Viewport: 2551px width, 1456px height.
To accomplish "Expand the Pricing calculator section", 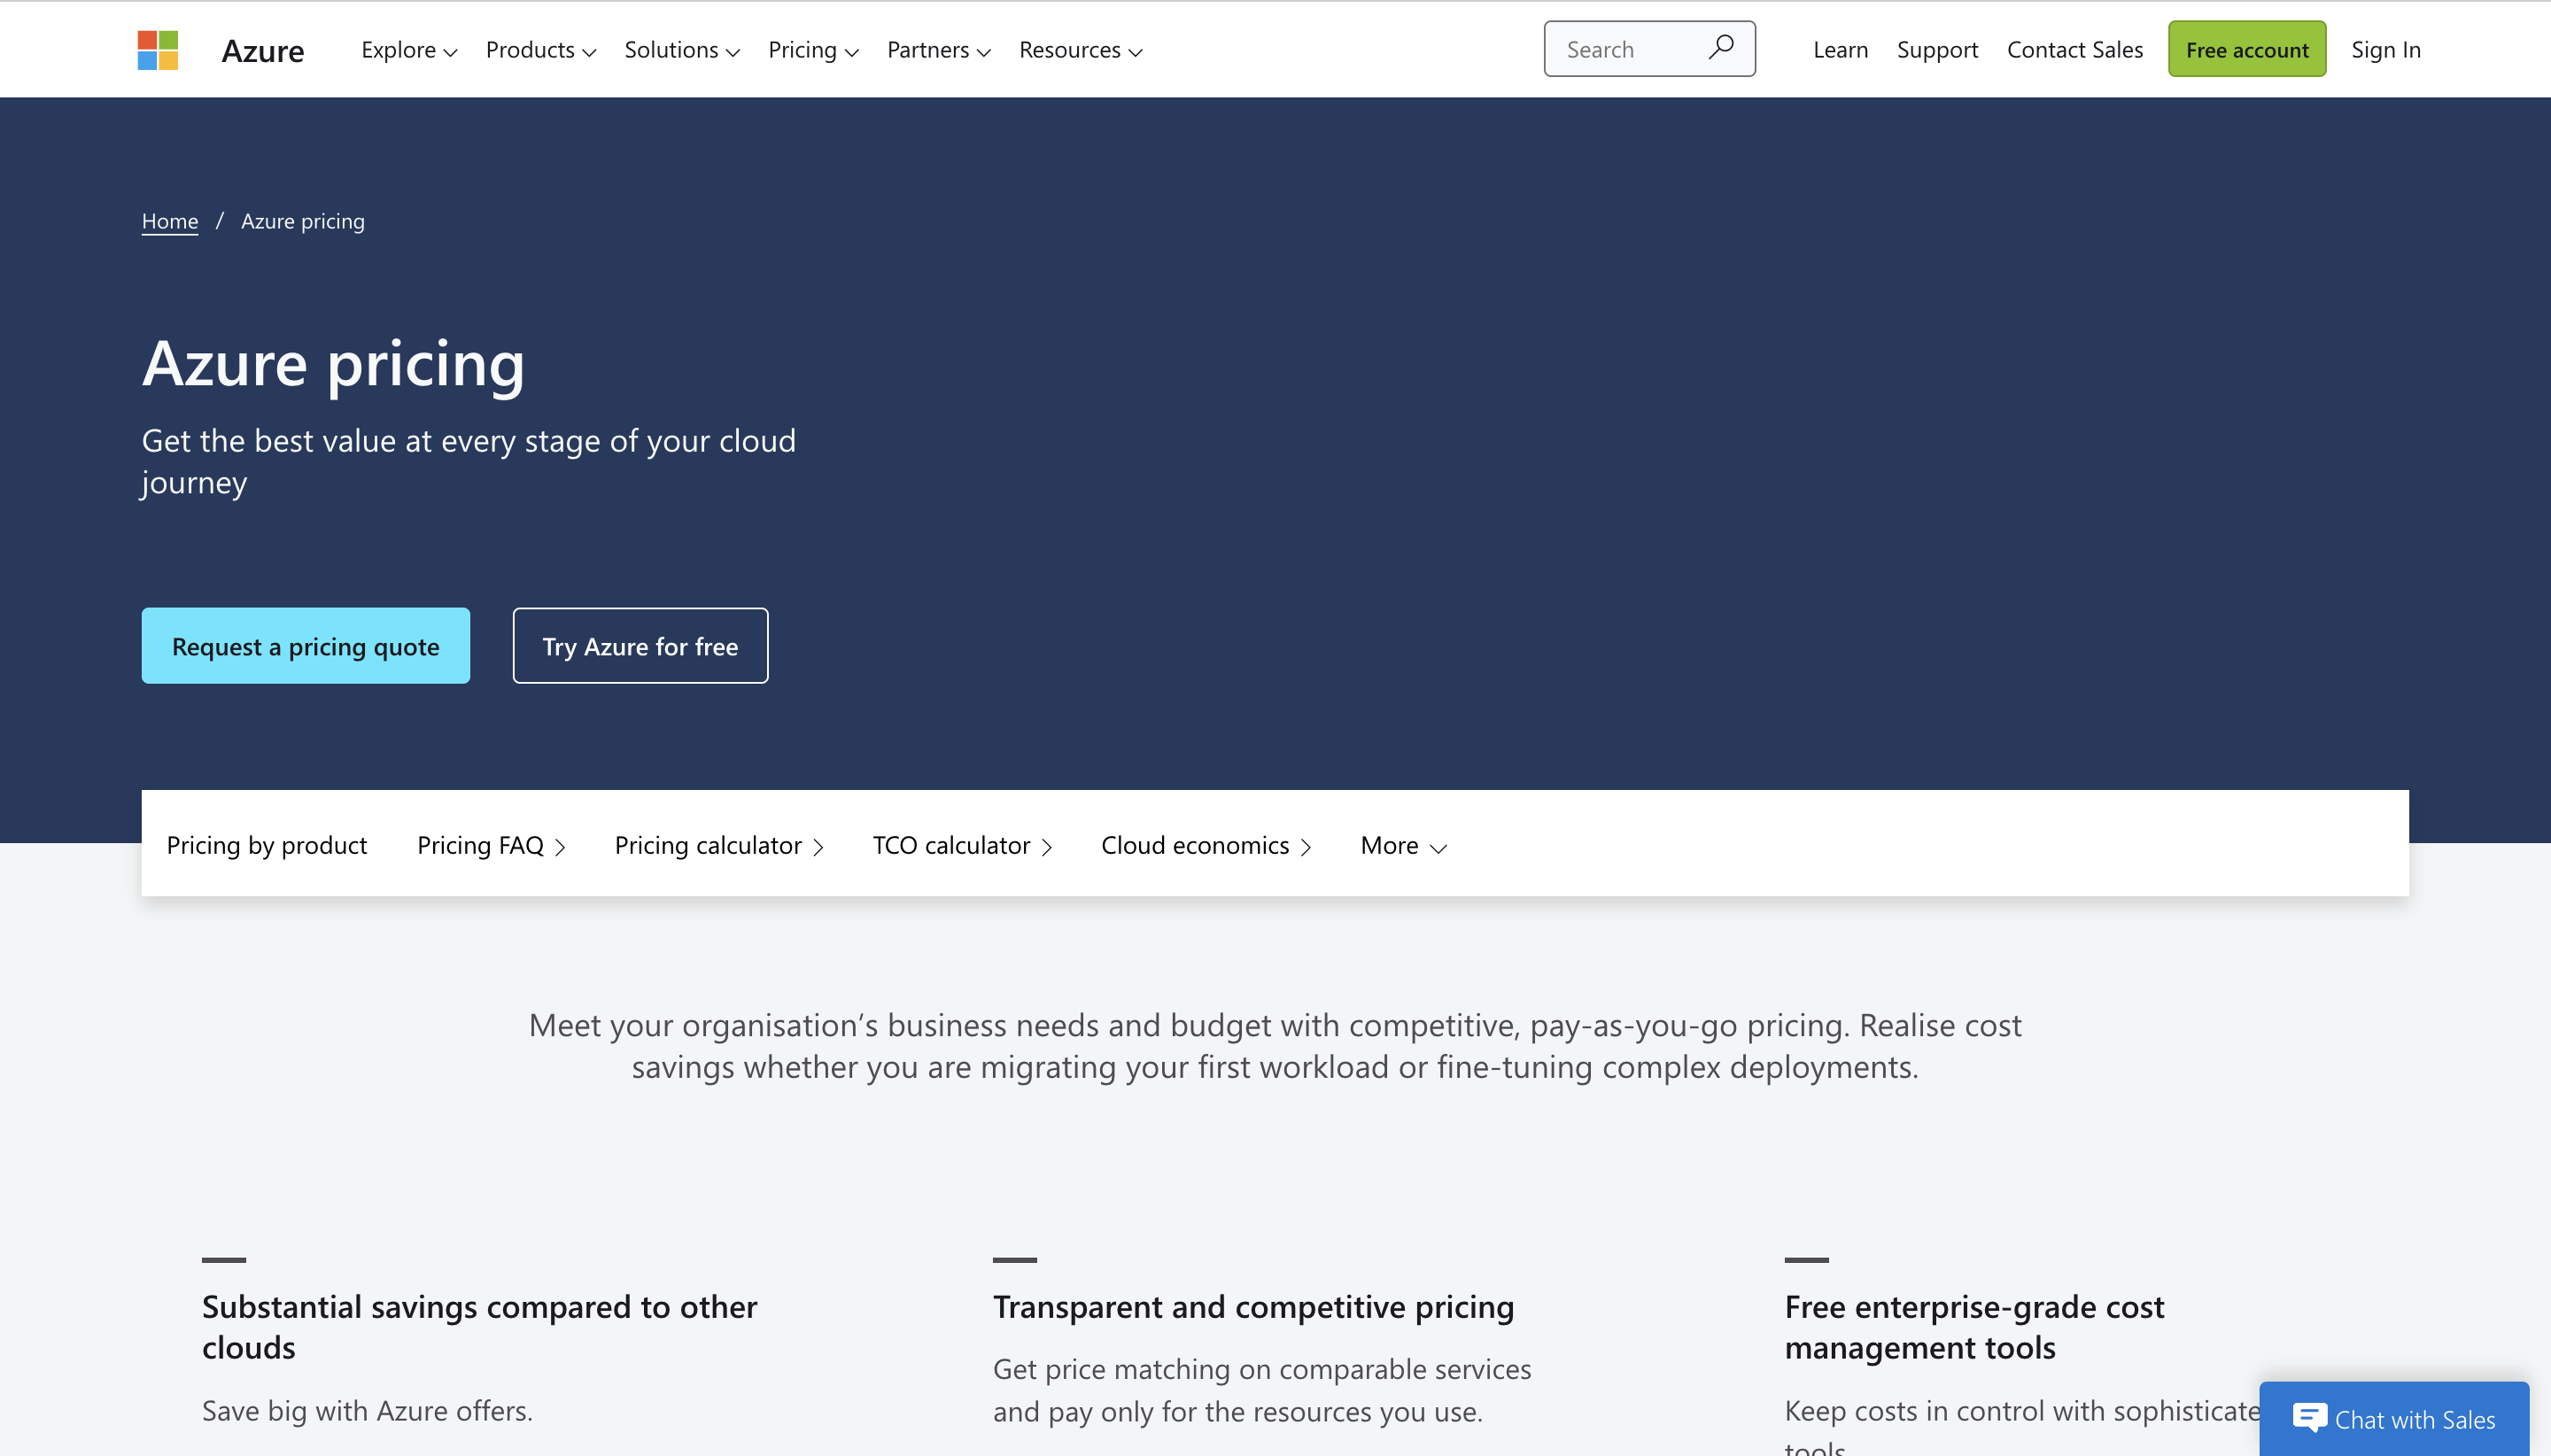I will tap(718, 843).
